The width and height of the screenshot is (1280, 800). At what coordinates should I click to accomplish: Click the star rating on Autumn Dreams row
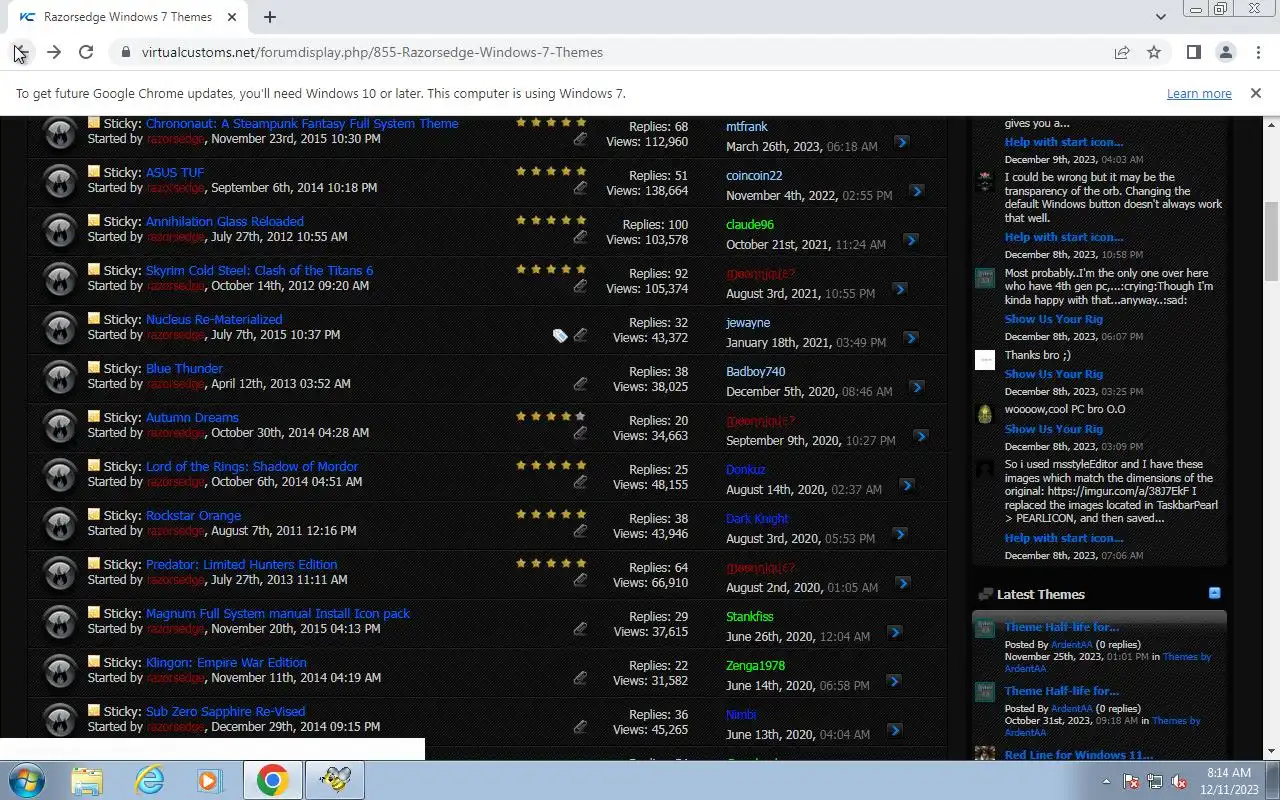(551, 417)
